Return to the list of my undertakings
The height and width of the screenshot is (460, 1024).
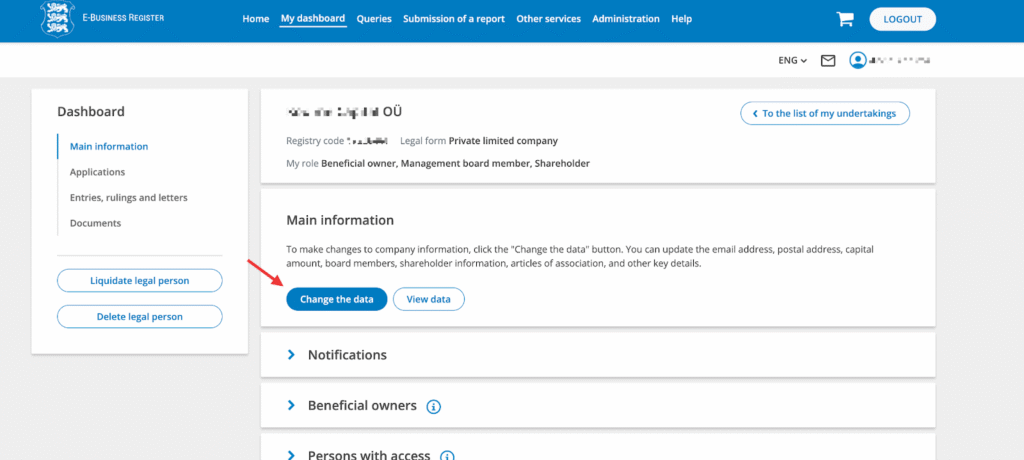coord(825,113)
